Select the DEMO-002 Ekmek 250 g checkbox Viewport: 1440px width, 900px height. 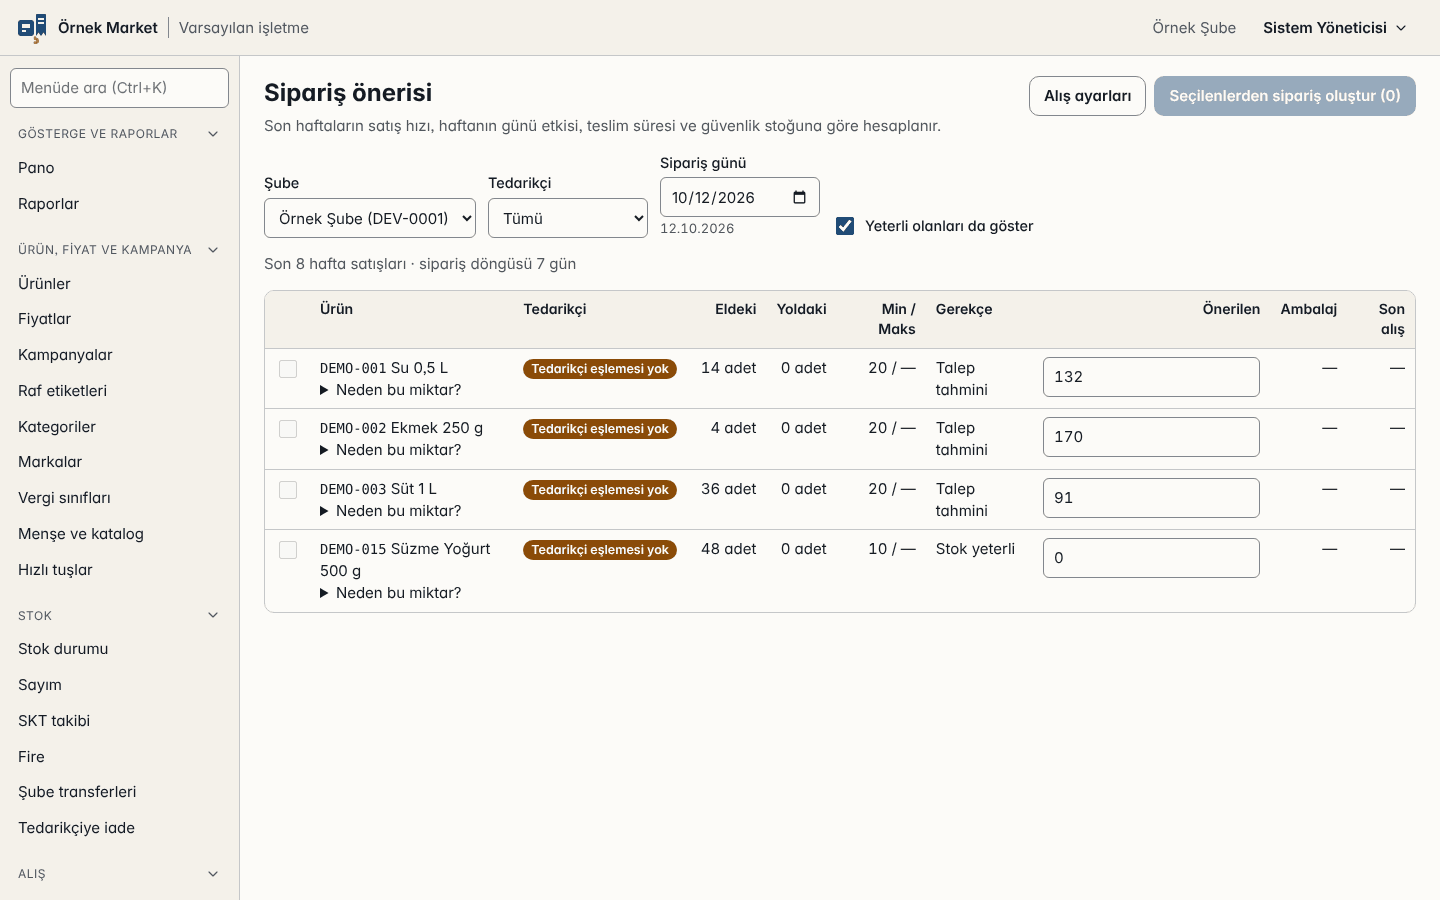(288, 429)
